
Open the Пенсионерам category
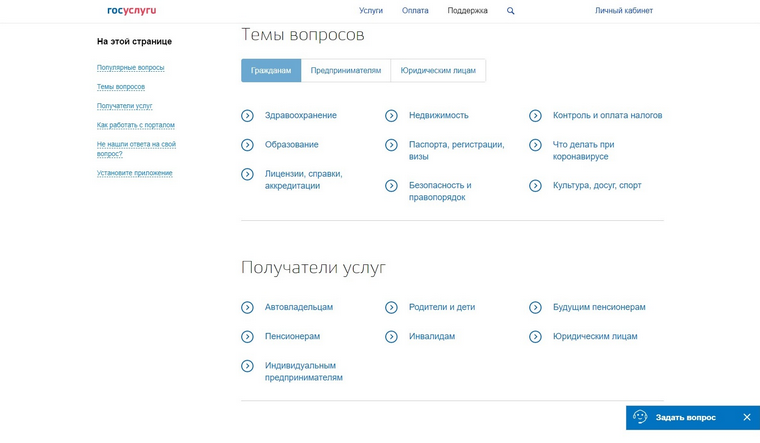[x=292, y=336]
